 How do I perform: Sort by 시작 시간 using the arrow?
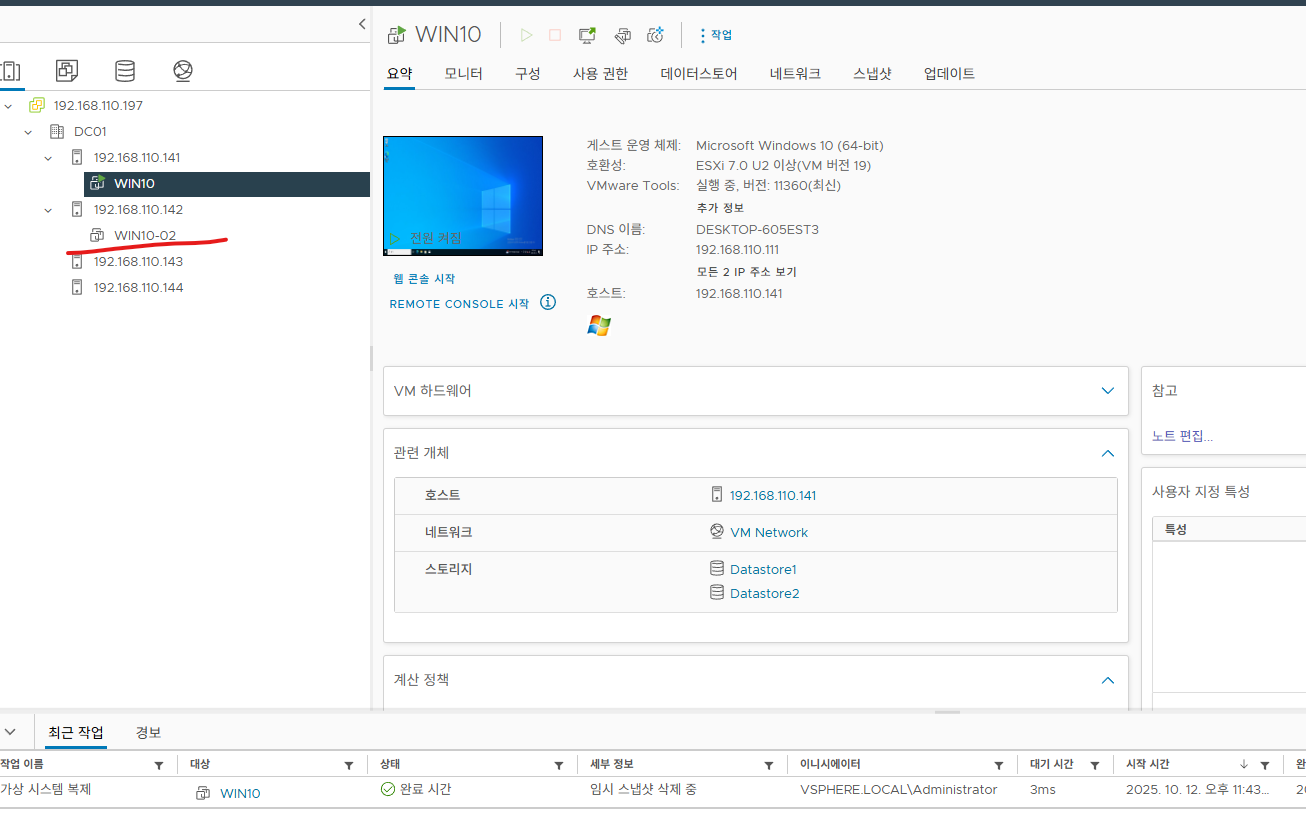point(1244,765)
